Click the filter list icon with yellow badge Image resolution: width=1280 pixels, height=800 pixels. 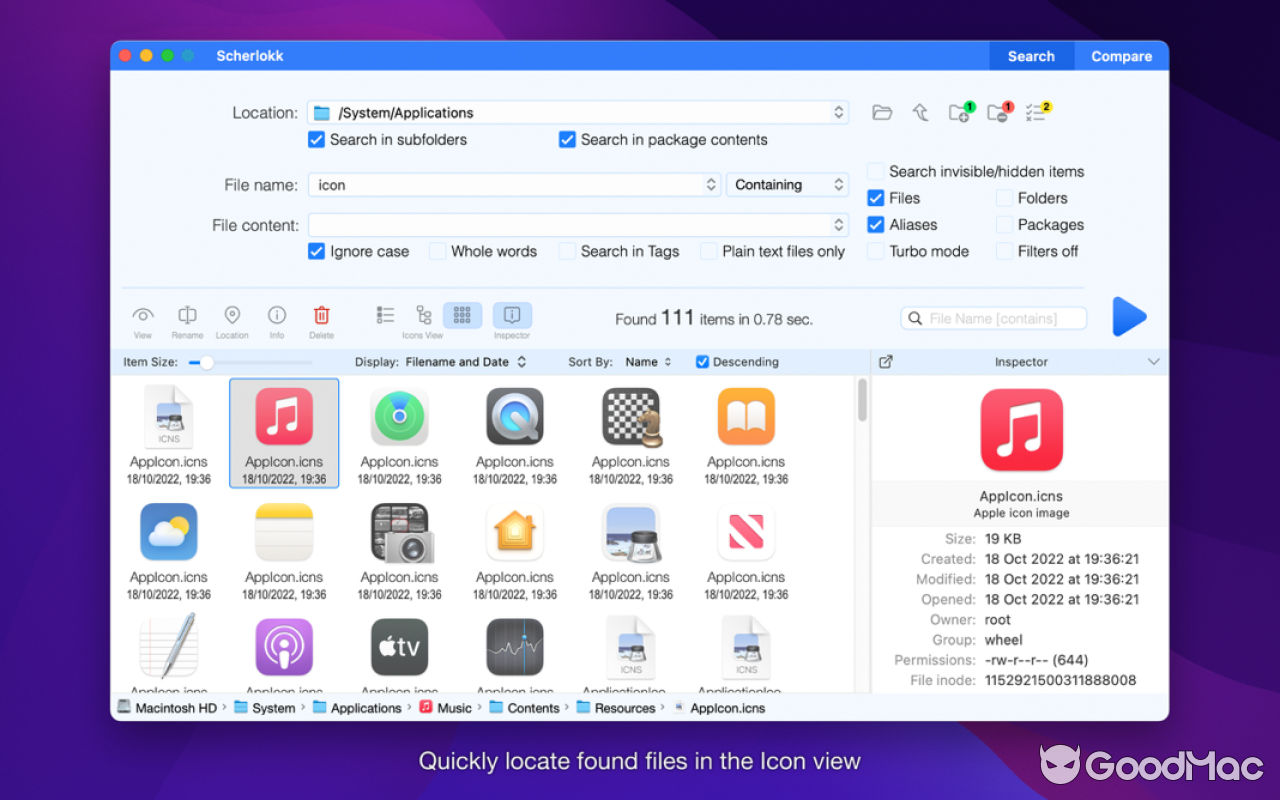[x=1036, y=112]
